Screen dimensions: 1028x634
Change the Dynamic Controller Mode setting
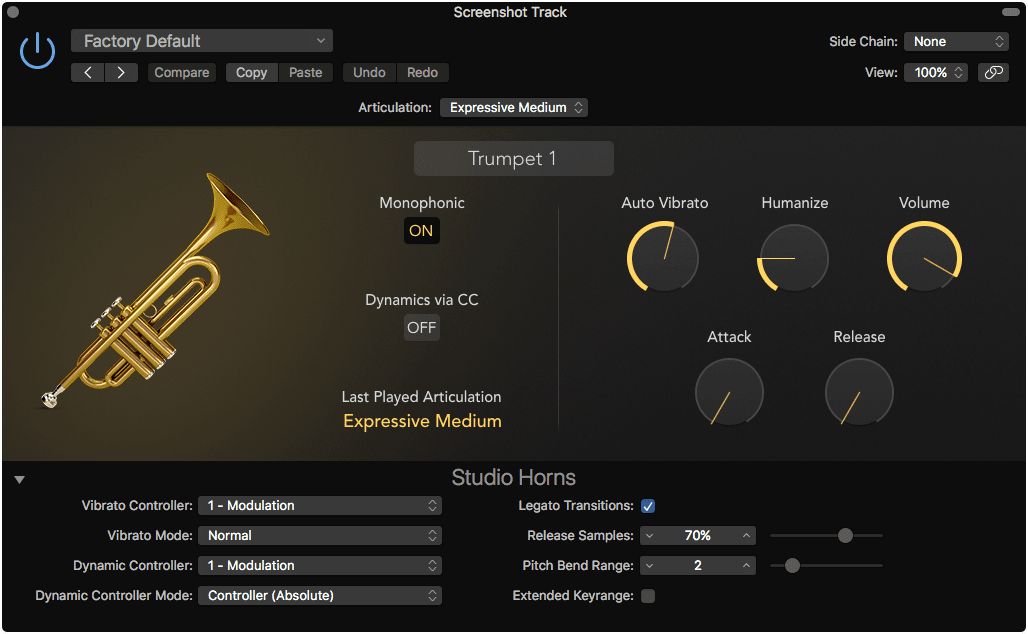coord(320,596)
